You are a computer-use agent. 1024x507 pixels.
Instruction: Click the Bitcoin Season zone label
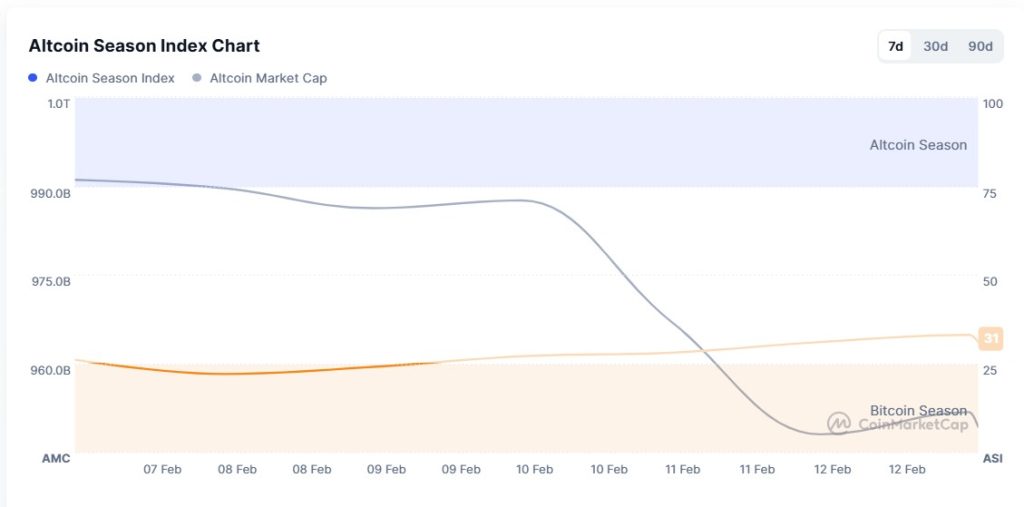click(918, 410)
